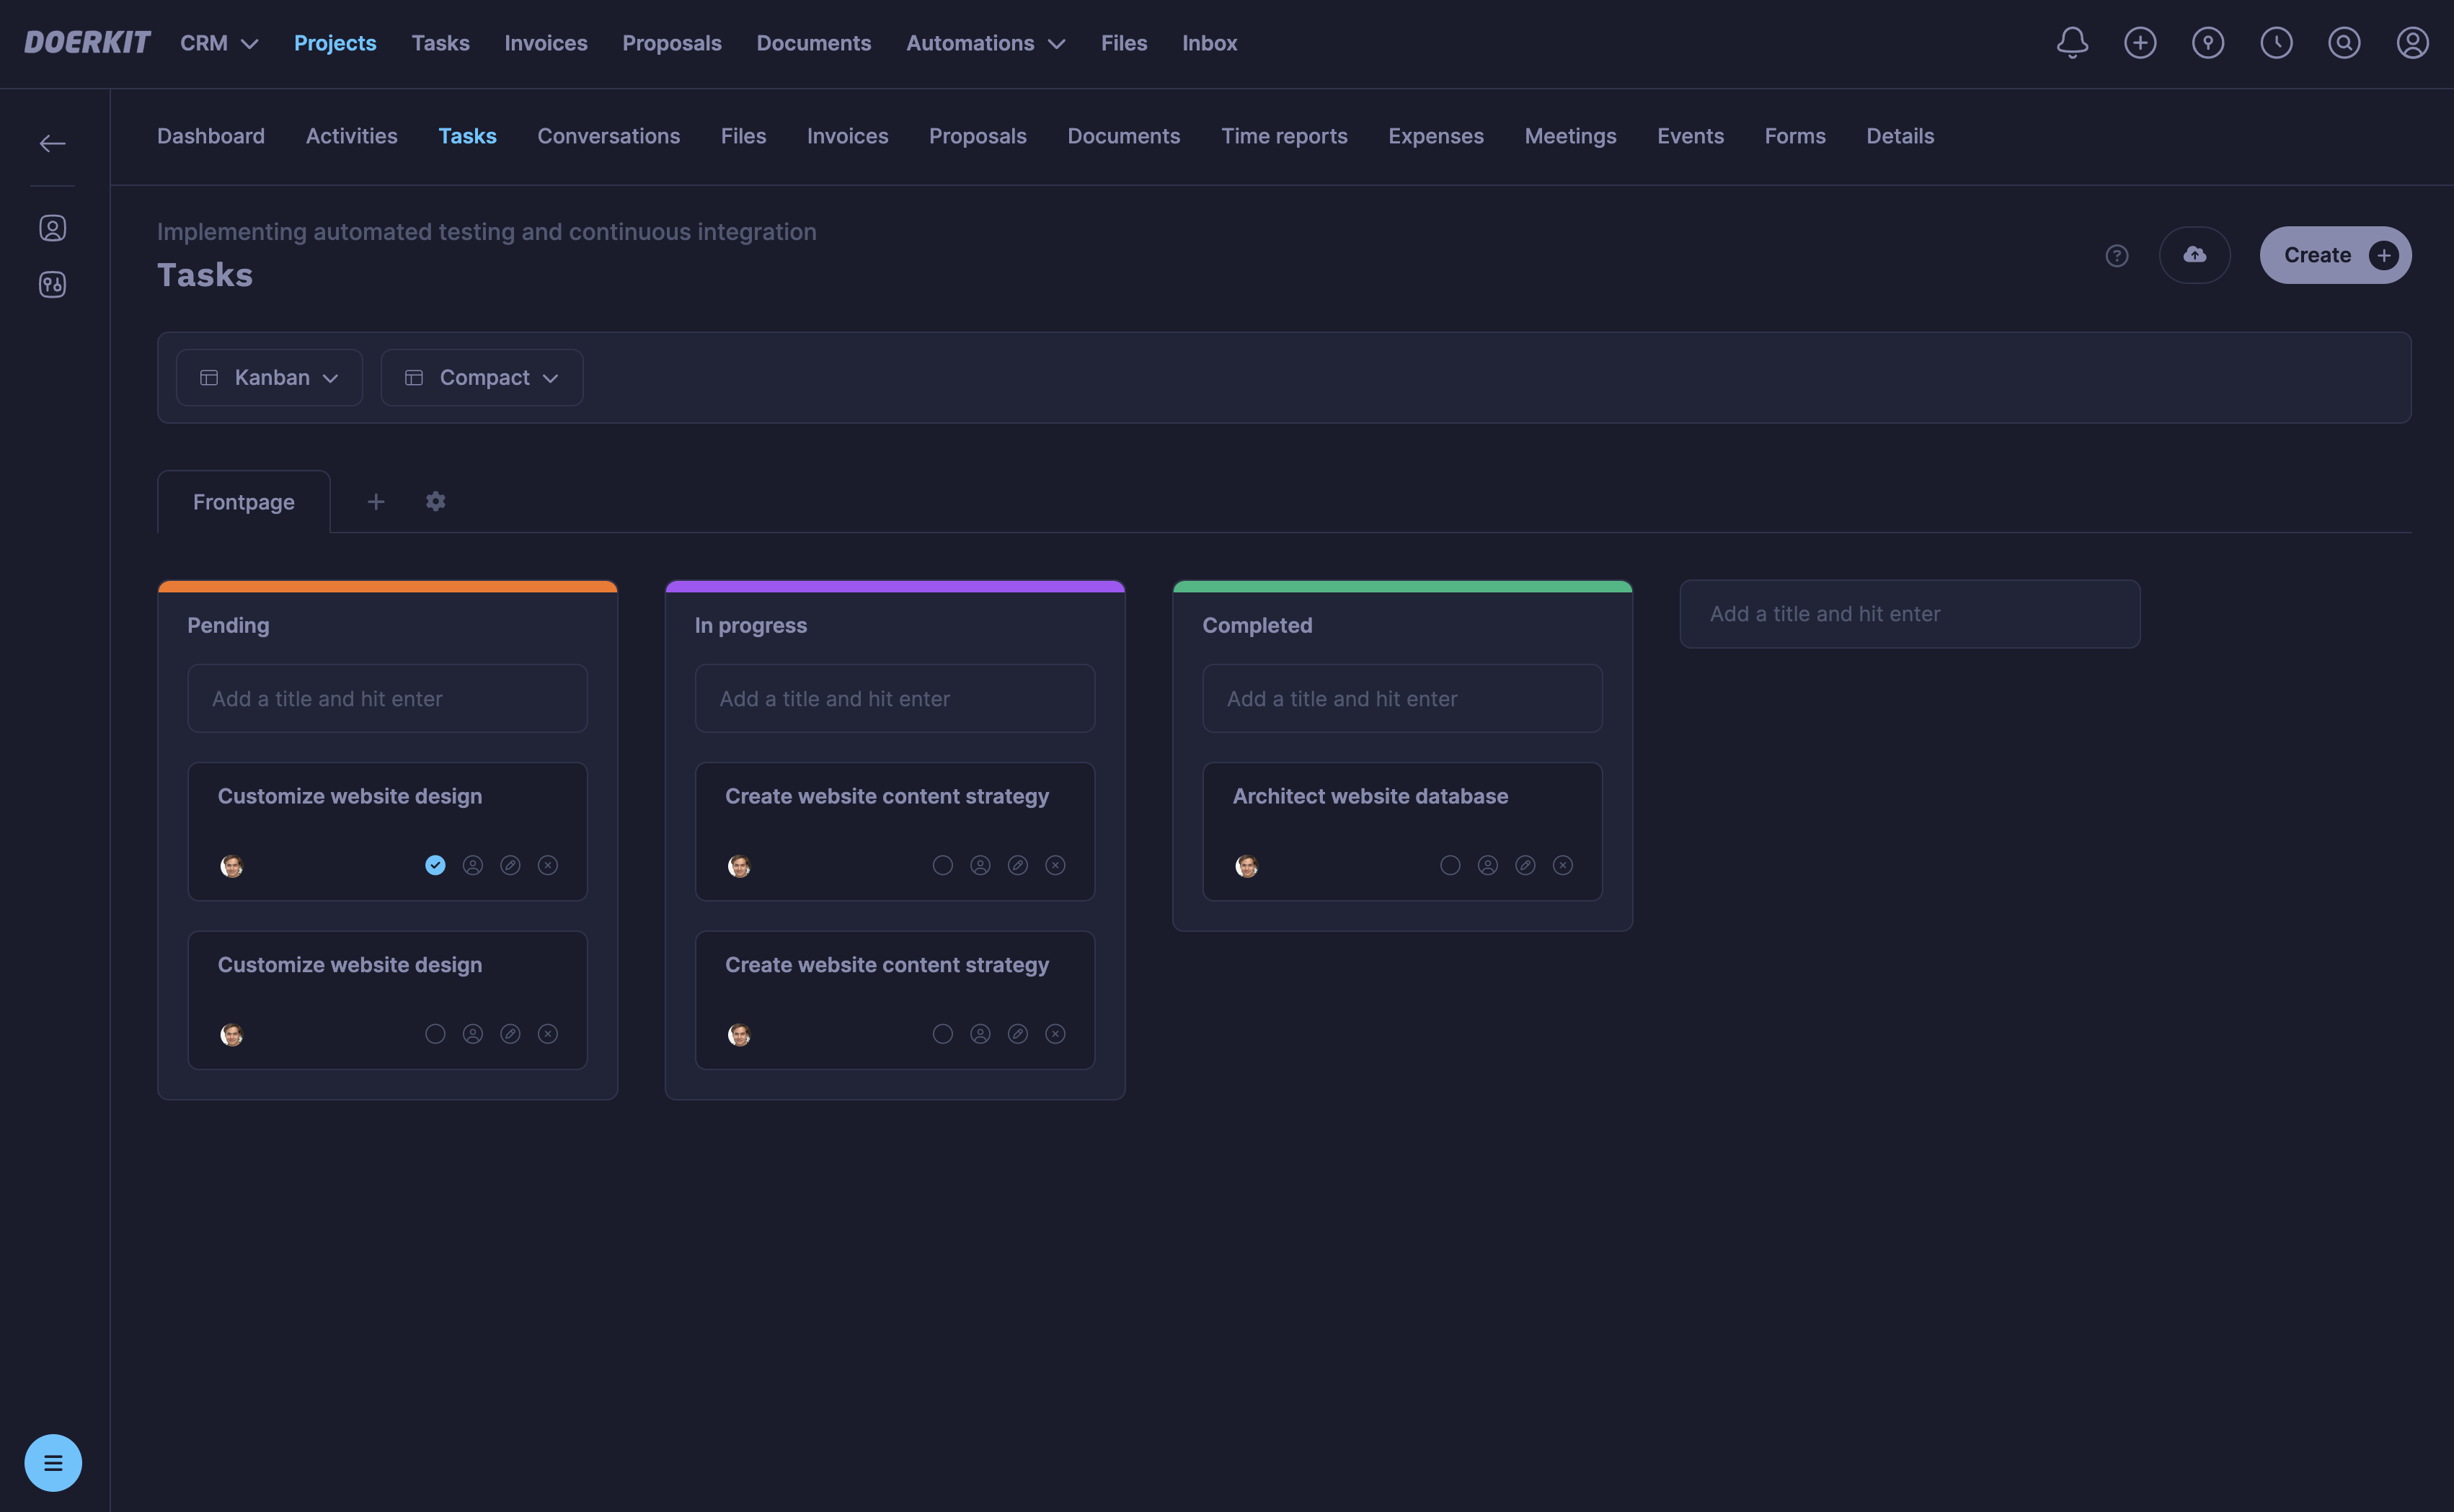
Task: Open the time tracking clock icon
Action: pos(2276,43)
